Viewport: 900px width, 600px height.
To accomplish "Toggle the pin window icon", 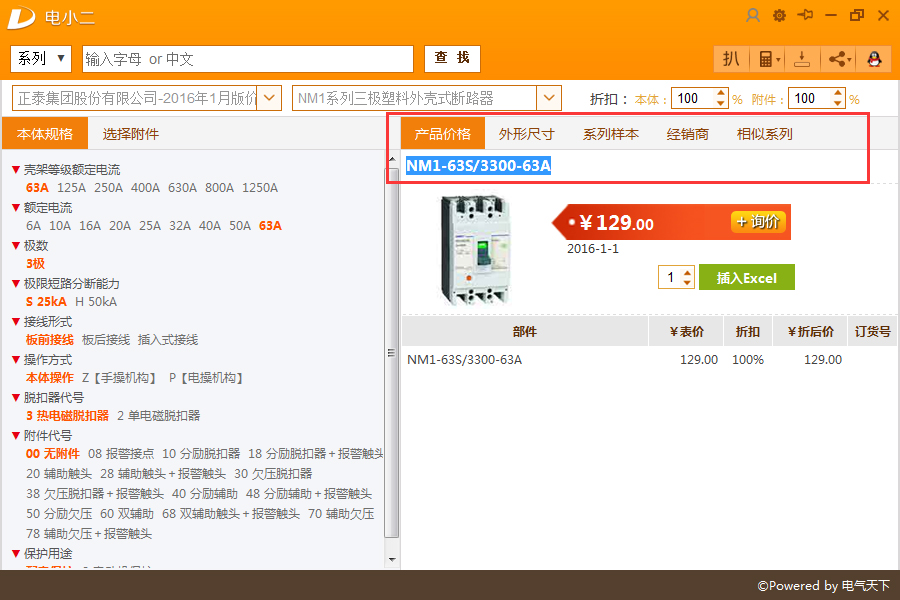I will pos(805,15).
